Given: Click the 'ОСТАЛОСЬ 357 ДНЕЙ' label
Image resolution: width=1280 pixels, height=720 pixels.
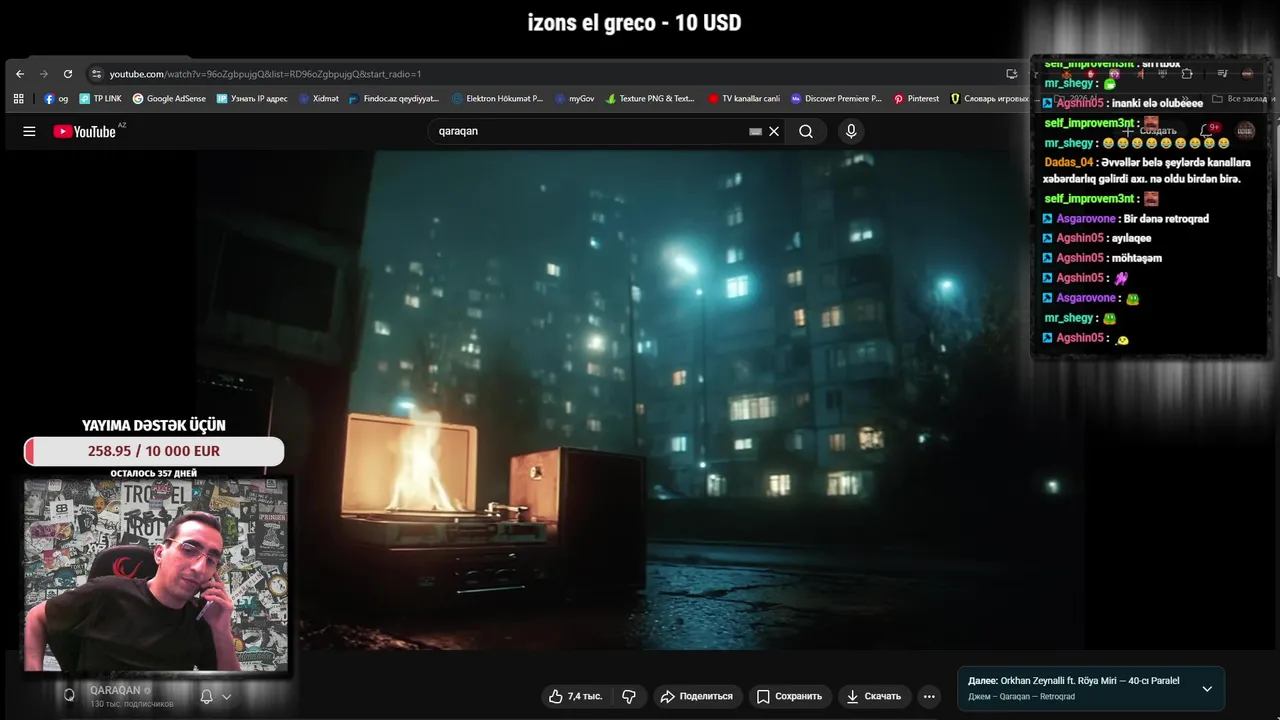Looking at the screenshot, I should pyautogui.click(x=154, y=473).
